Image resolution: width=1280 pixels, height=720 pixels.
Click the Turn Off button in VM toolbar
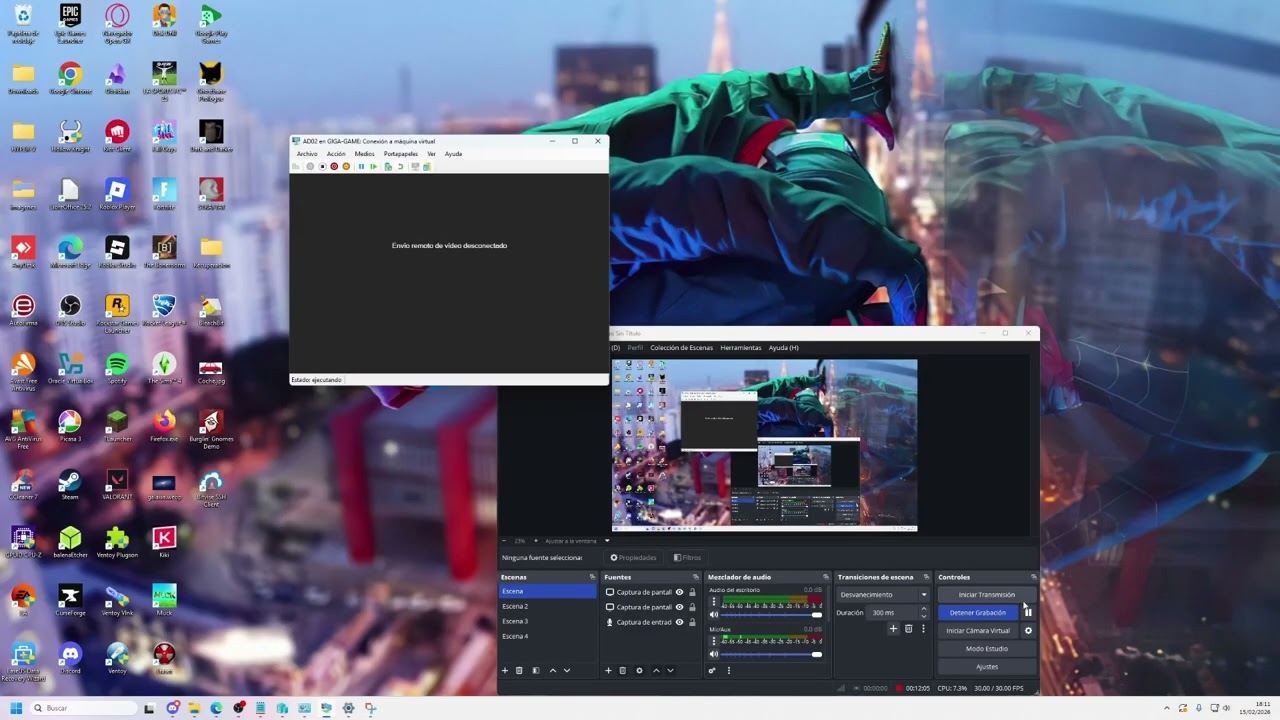point(322,166)
